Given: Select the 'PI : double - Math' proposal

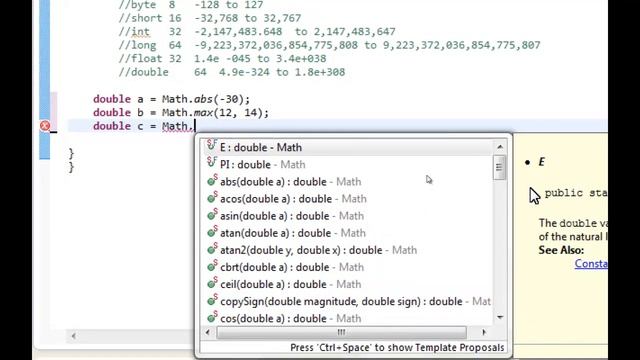Looking at the screenshot, I should (x=348, y=164).
